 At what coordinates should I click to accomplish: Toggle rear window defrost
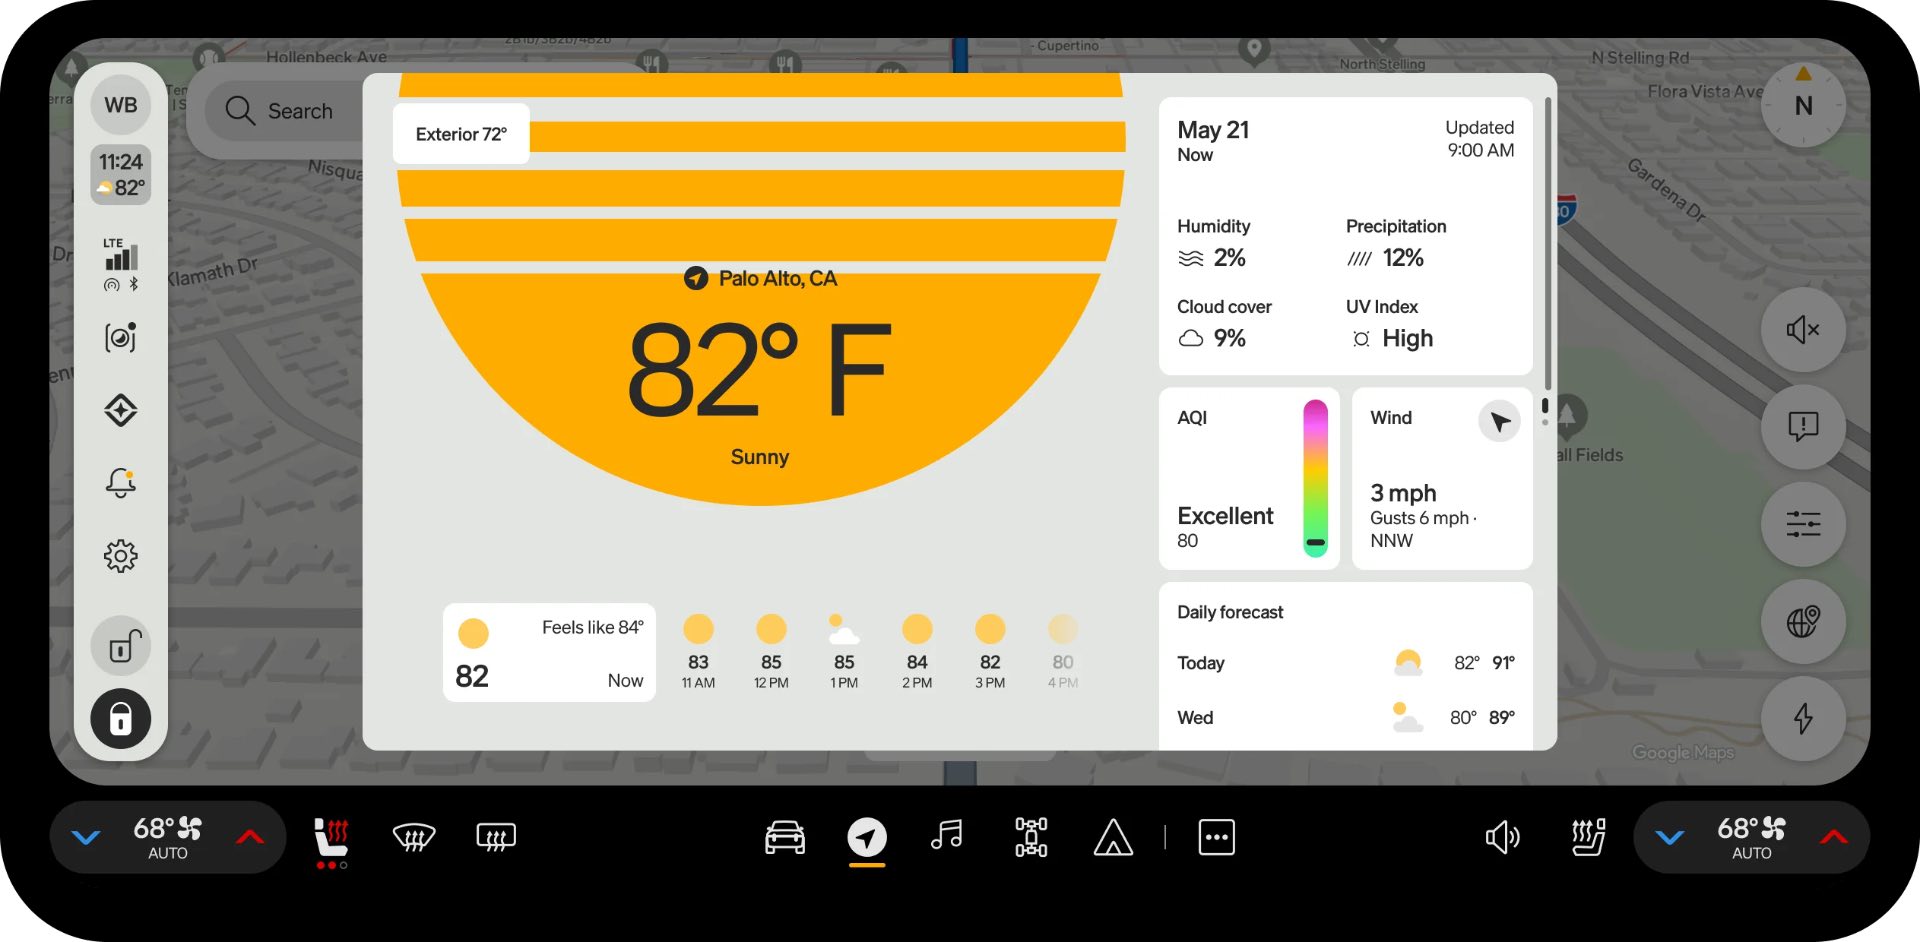pos(496,837)
